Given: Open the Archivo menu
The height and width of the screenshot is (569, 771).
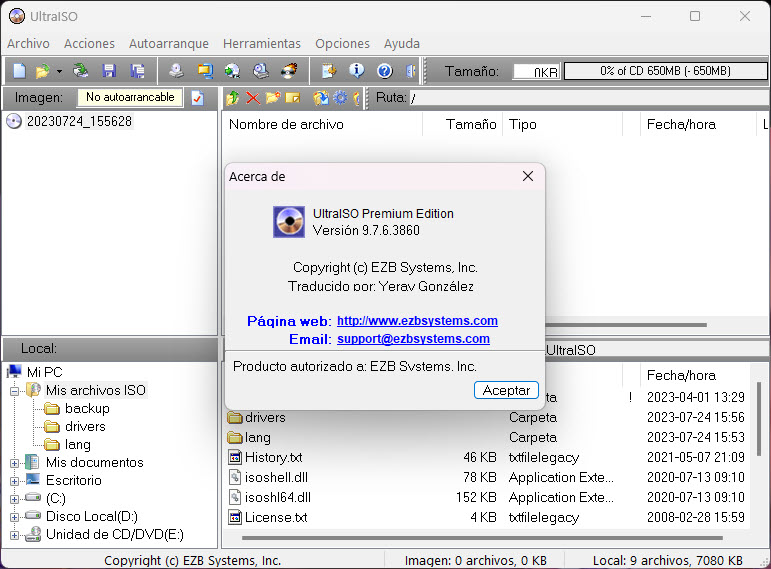Looking at the screenshot, I should point(29,43).
